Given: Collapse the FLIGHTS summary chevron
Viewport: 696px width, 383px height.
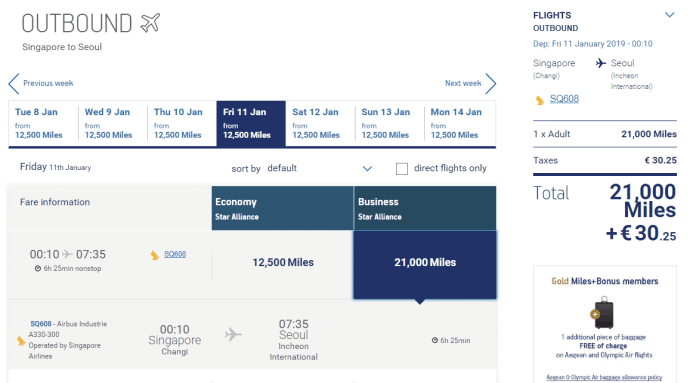Looking at the screenshot, I should point(669,15).
